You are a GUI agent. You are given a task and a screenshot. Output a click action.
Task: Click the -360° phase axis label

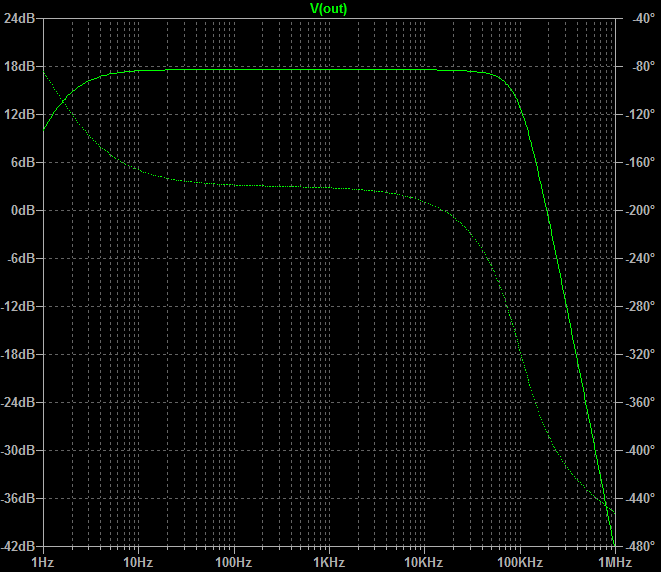[640, 402]
